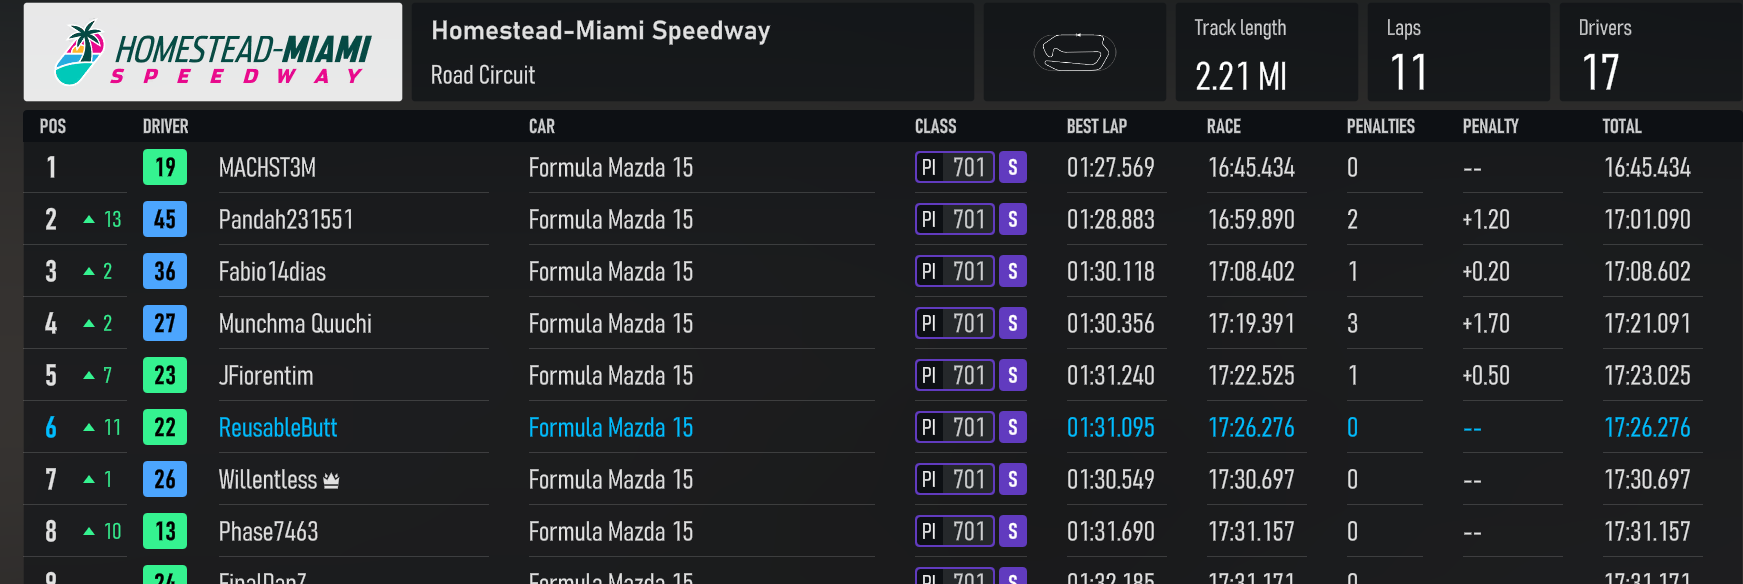This screenshot has height=584, width=1743.
Task: Click the PI 701 class badge for MACHST3M
Action: tap(955, 167)
